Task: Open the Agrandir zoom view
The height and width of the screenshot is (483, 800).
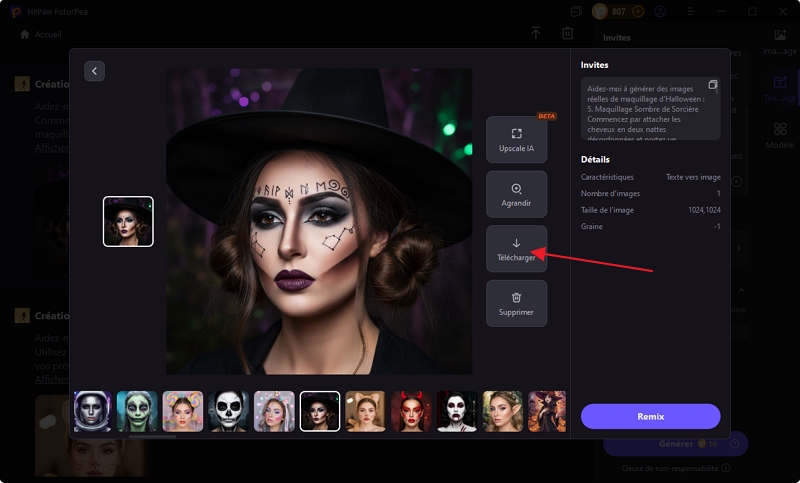Action: (516, 194)
